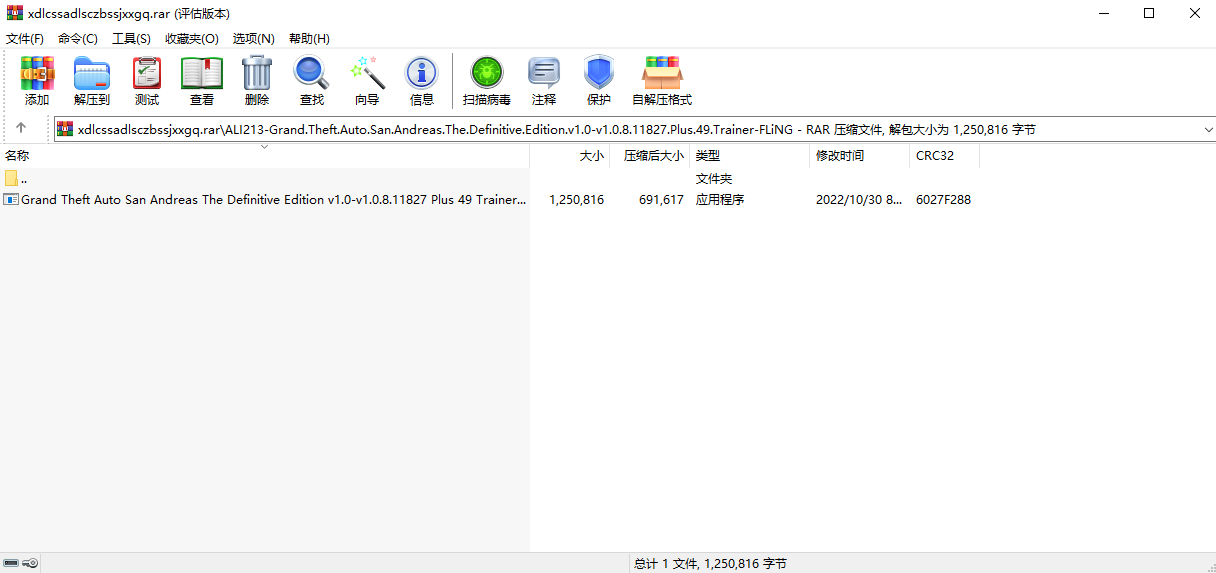Click the archive path address field

(635, 129)
